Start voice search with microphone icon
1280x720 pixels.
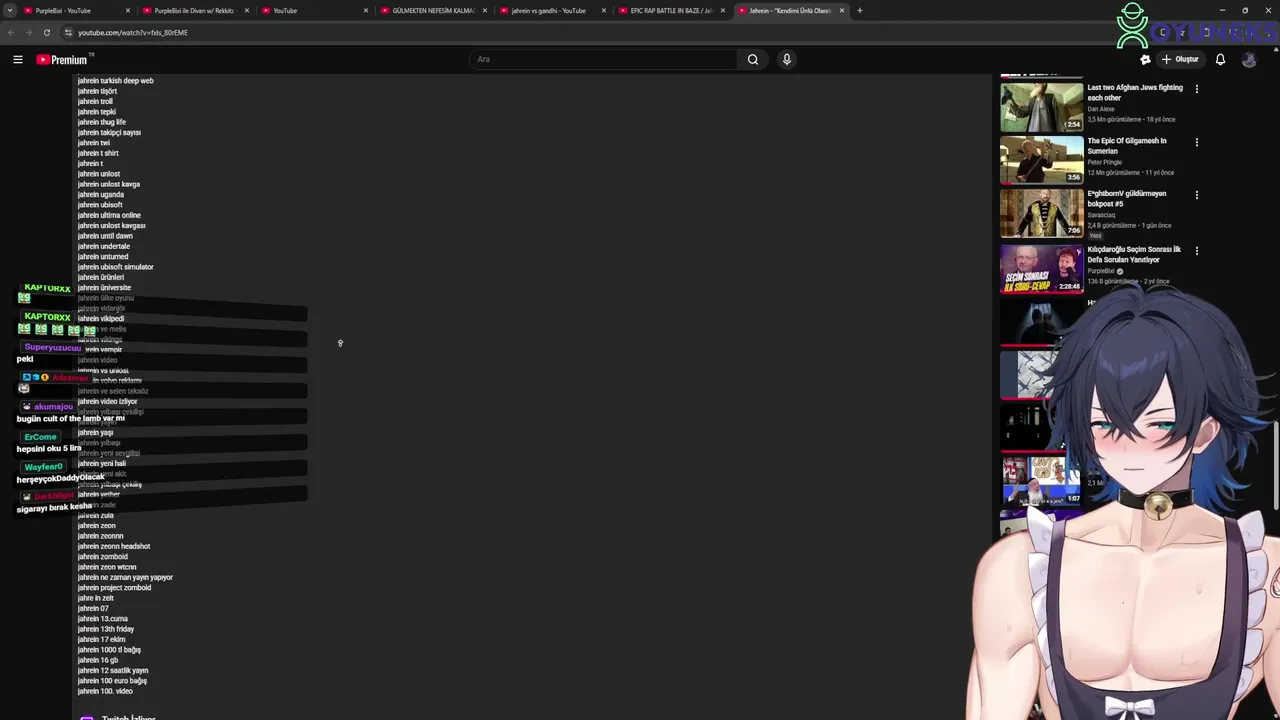(x=787, y=59)
